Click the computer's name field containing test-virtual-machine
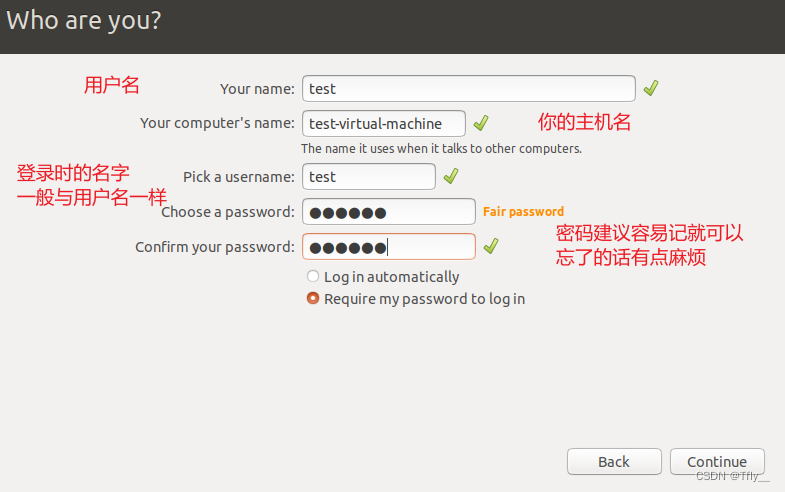The width and height of the screenshot is (785, 492). tap(384, 124)
